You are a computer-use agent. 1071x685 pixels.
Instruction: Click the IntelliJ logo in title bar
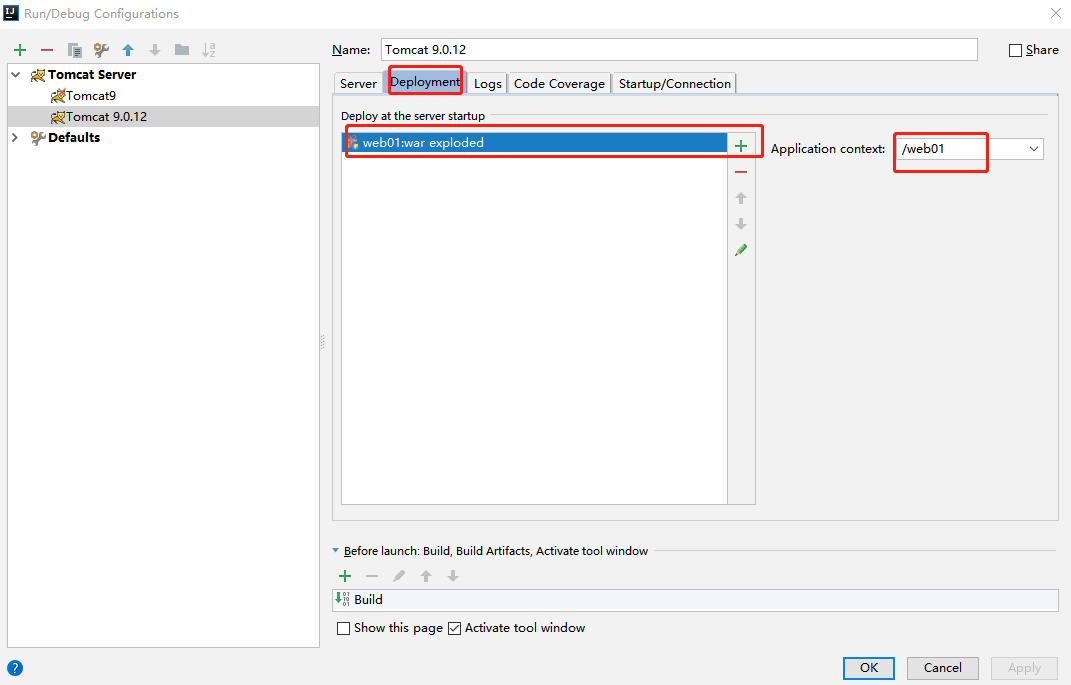coord(11,13)
